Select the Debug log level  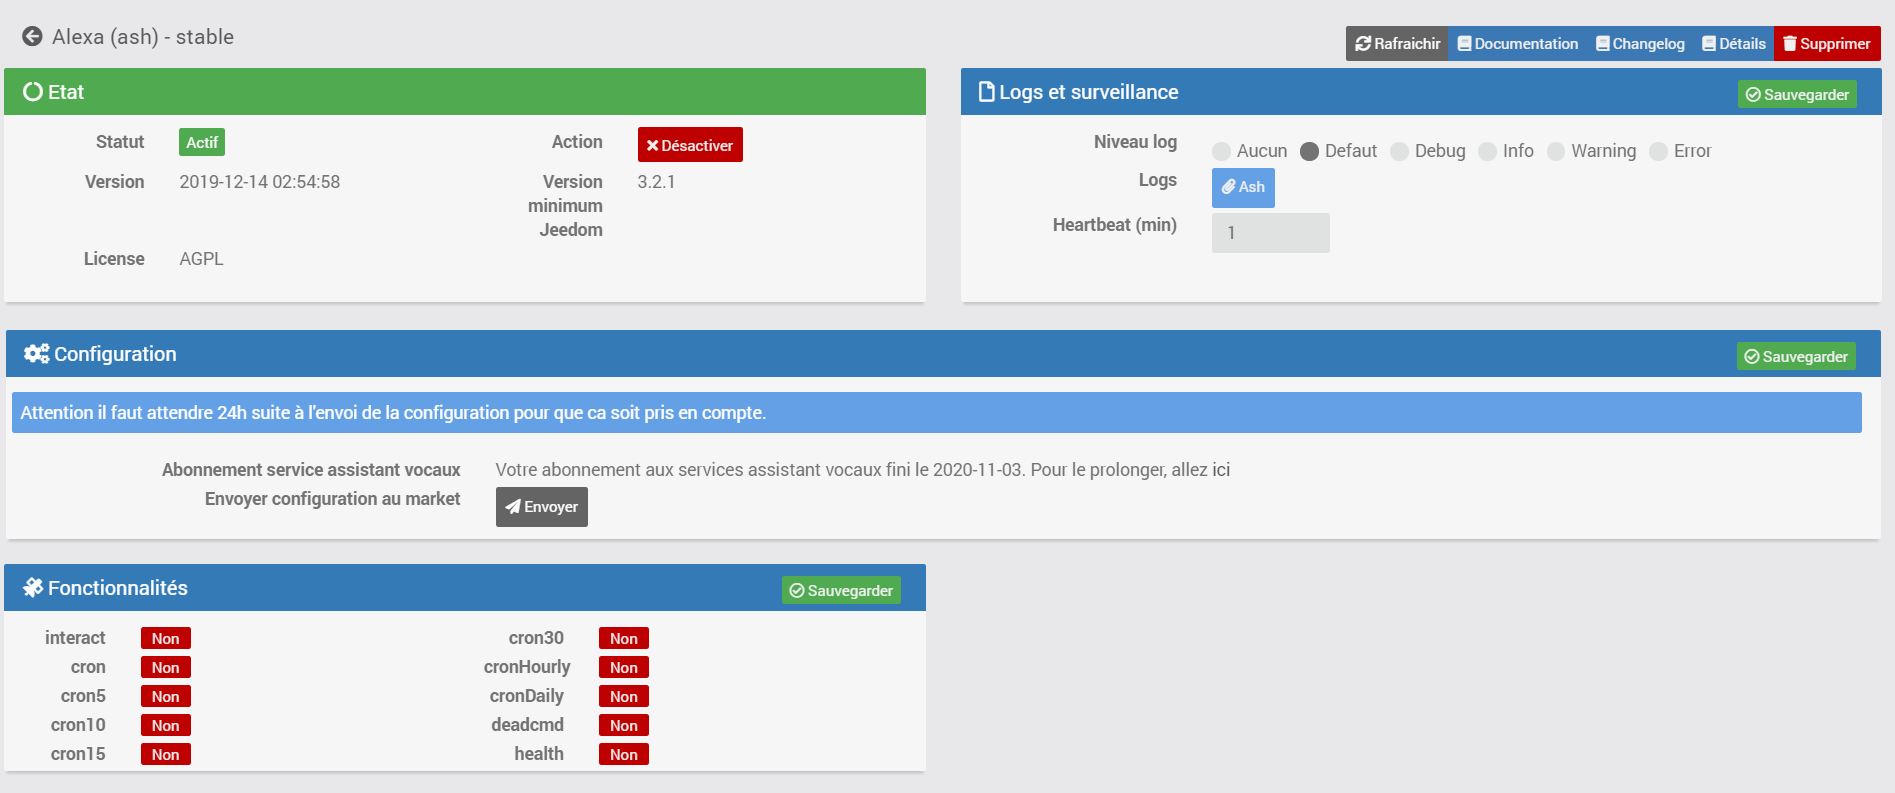point(1399,151)
